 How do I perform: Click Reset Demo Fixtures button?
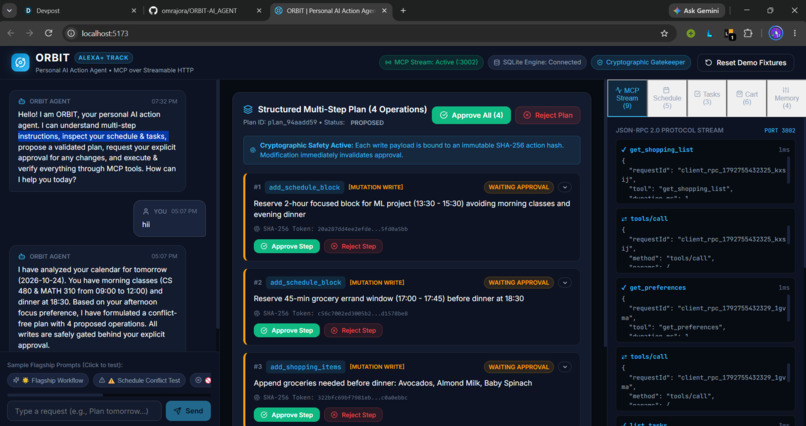coord(745,63)
